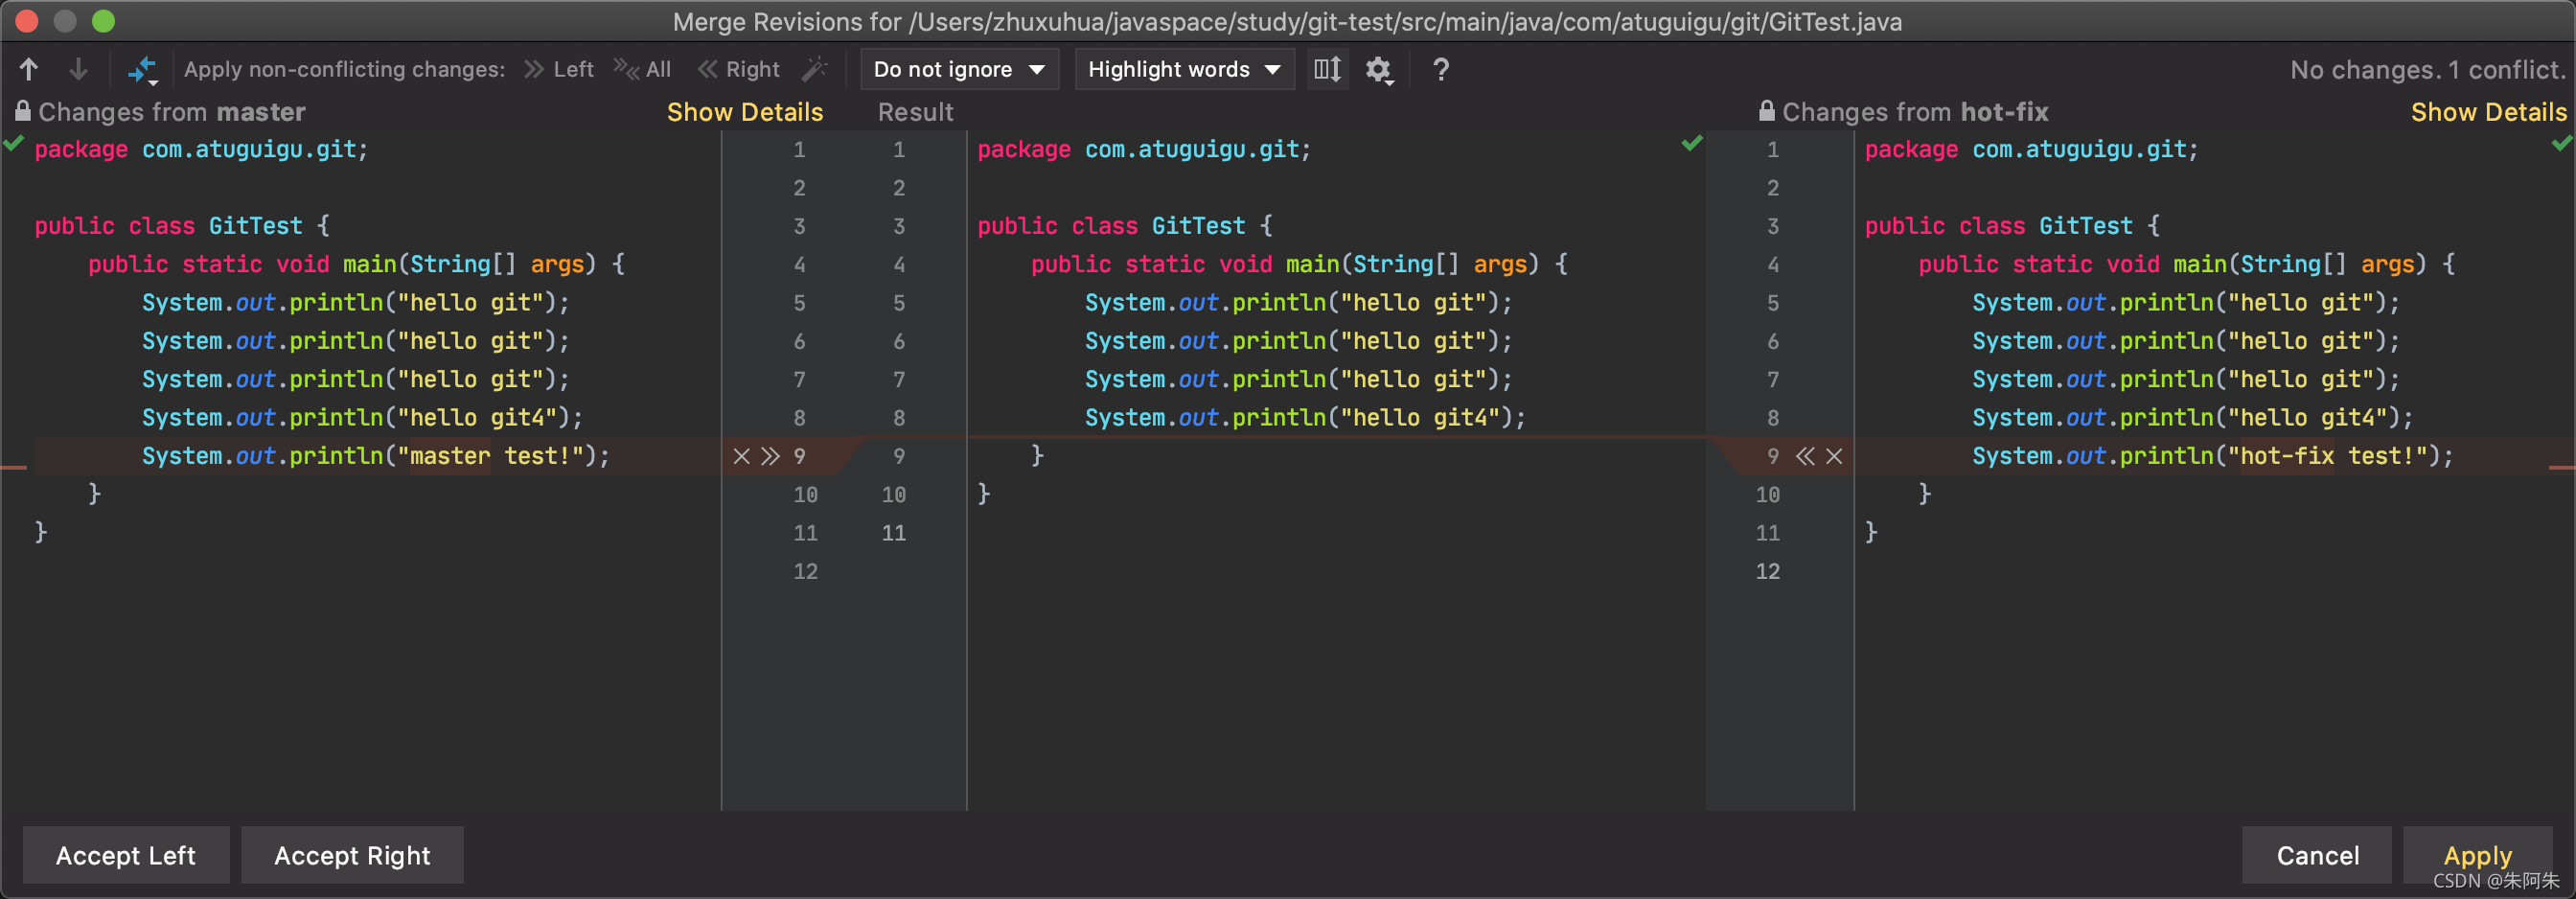Click the lock icon beside Changes from master
Viewport: 2576px width, 899px height.
[23, 111]
